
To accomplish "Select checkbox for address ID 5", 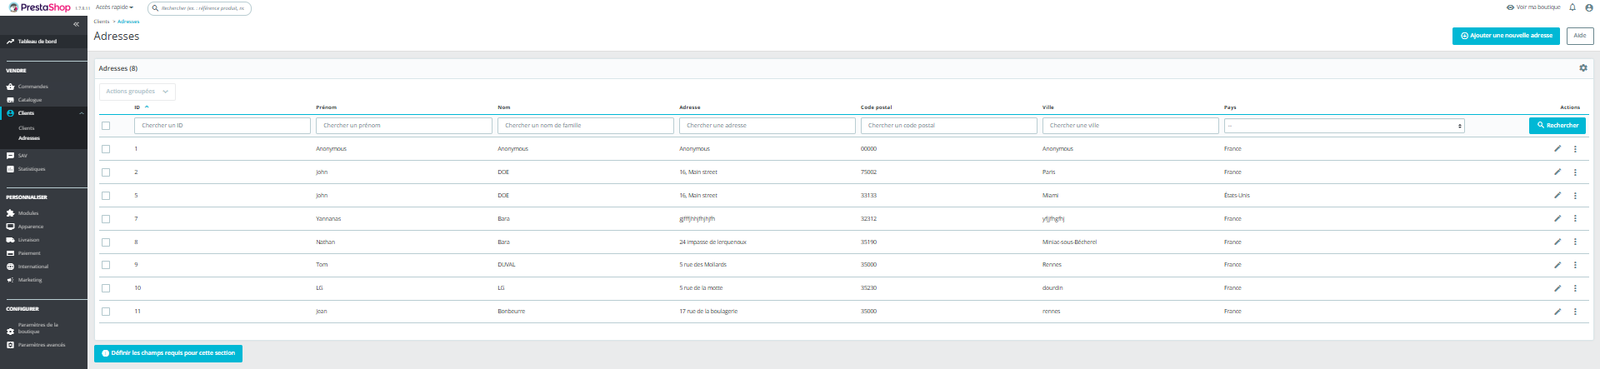I will 106,195.
